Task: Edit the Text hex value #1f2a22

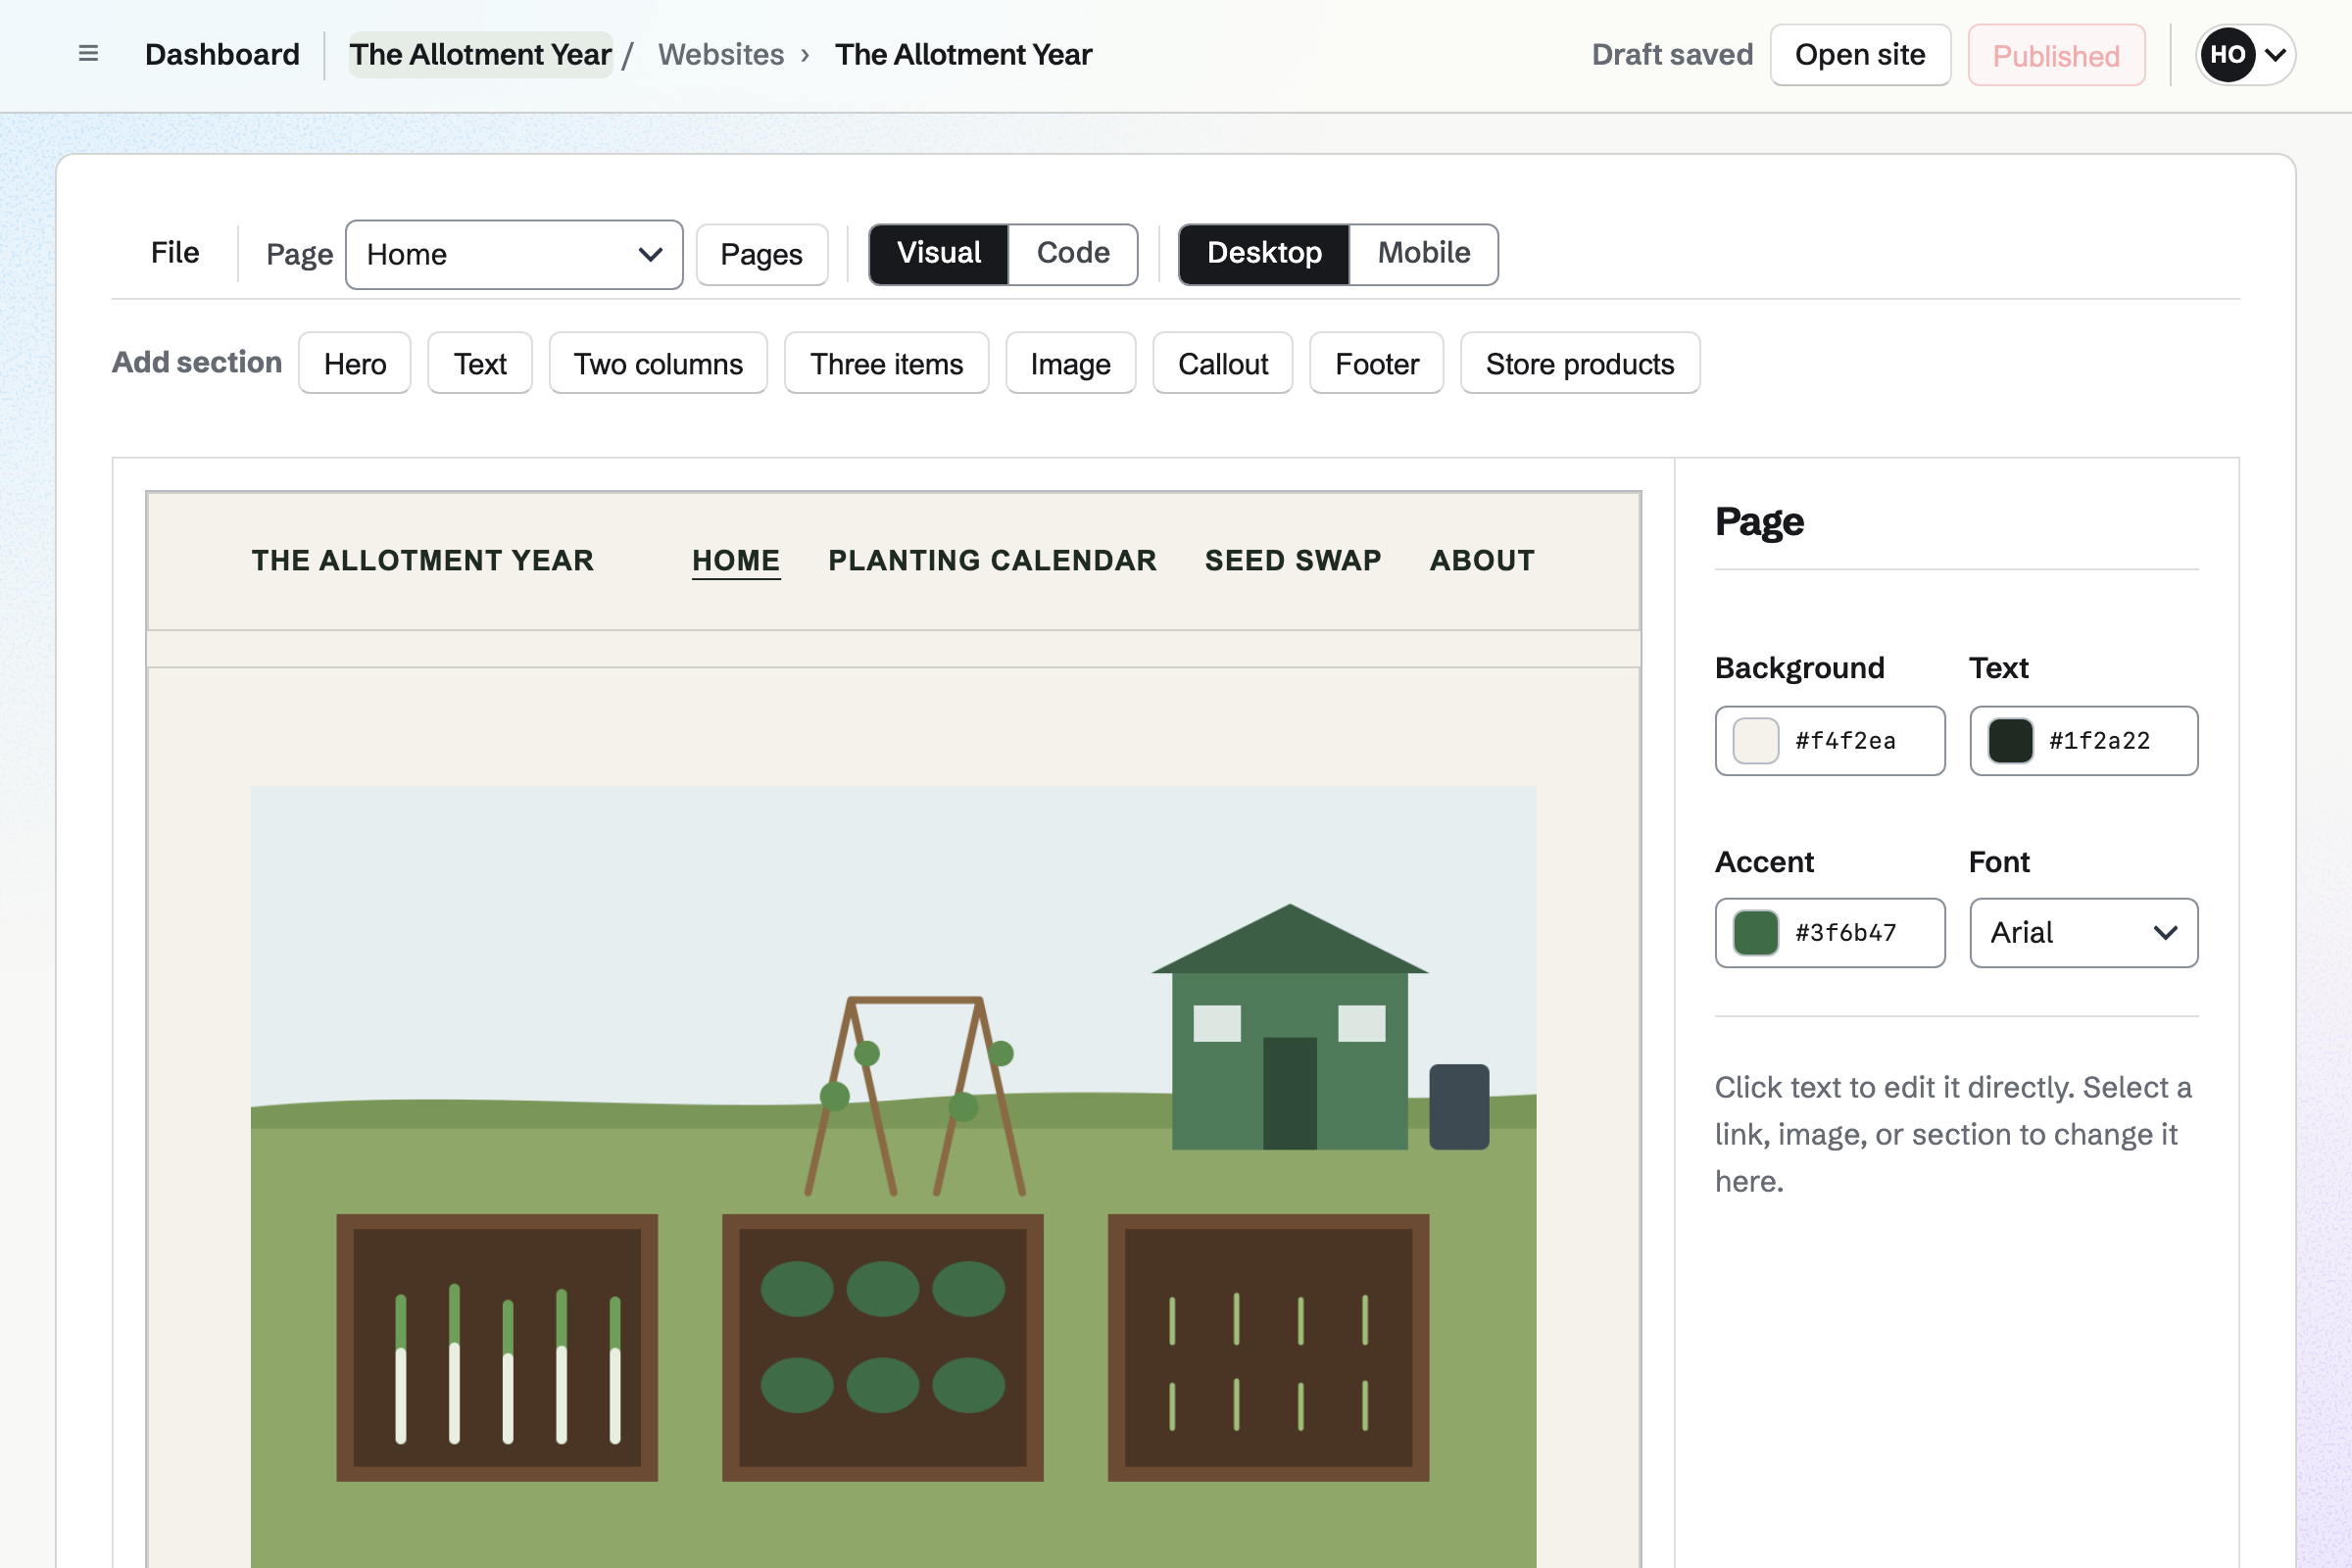Action: pyautogui.click(x=2100, y=741)
